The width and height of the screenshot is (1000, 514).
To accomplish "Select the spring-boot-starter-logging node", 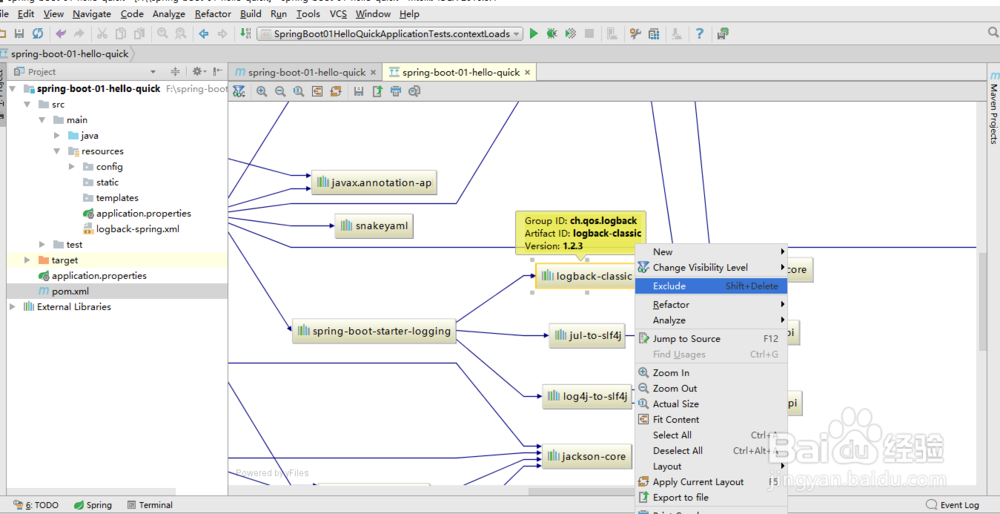I will [374, 331].
